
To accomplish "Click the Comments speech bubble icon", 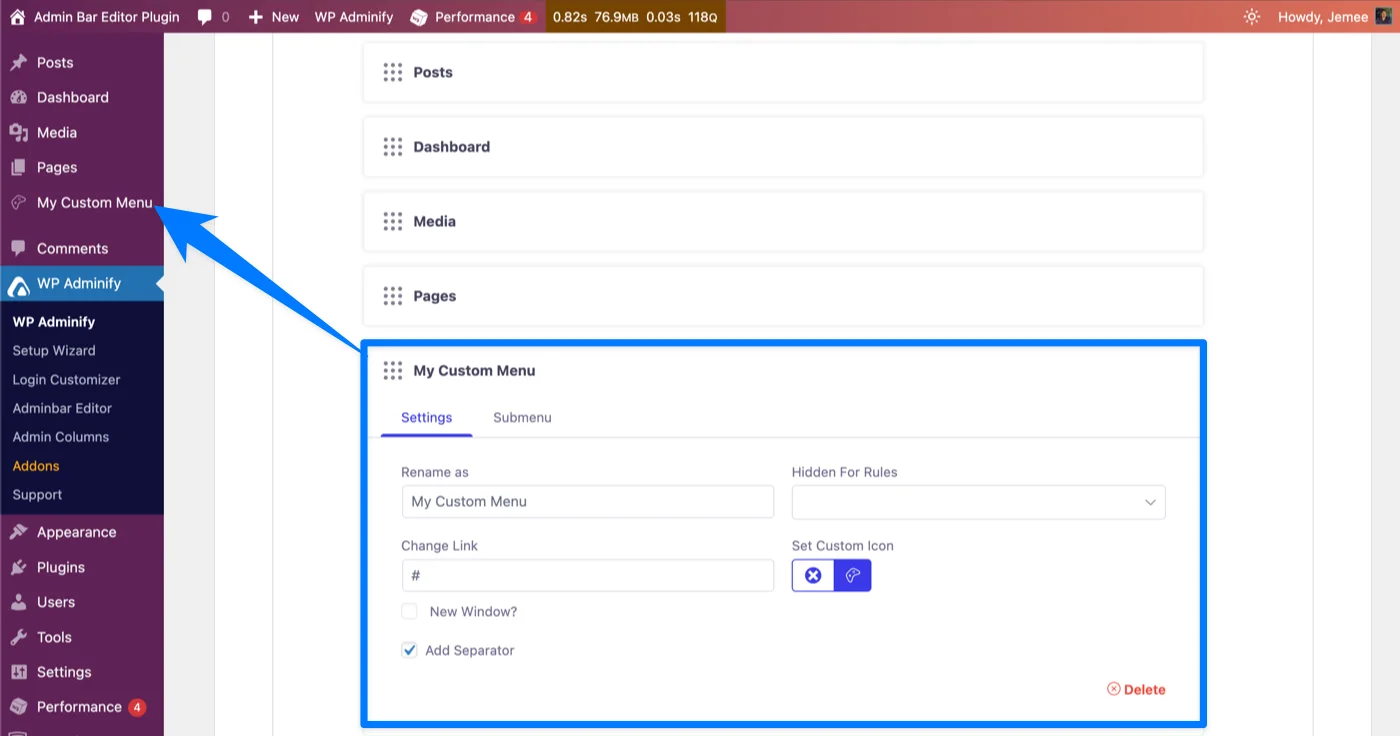I will (x=19, y=247).
